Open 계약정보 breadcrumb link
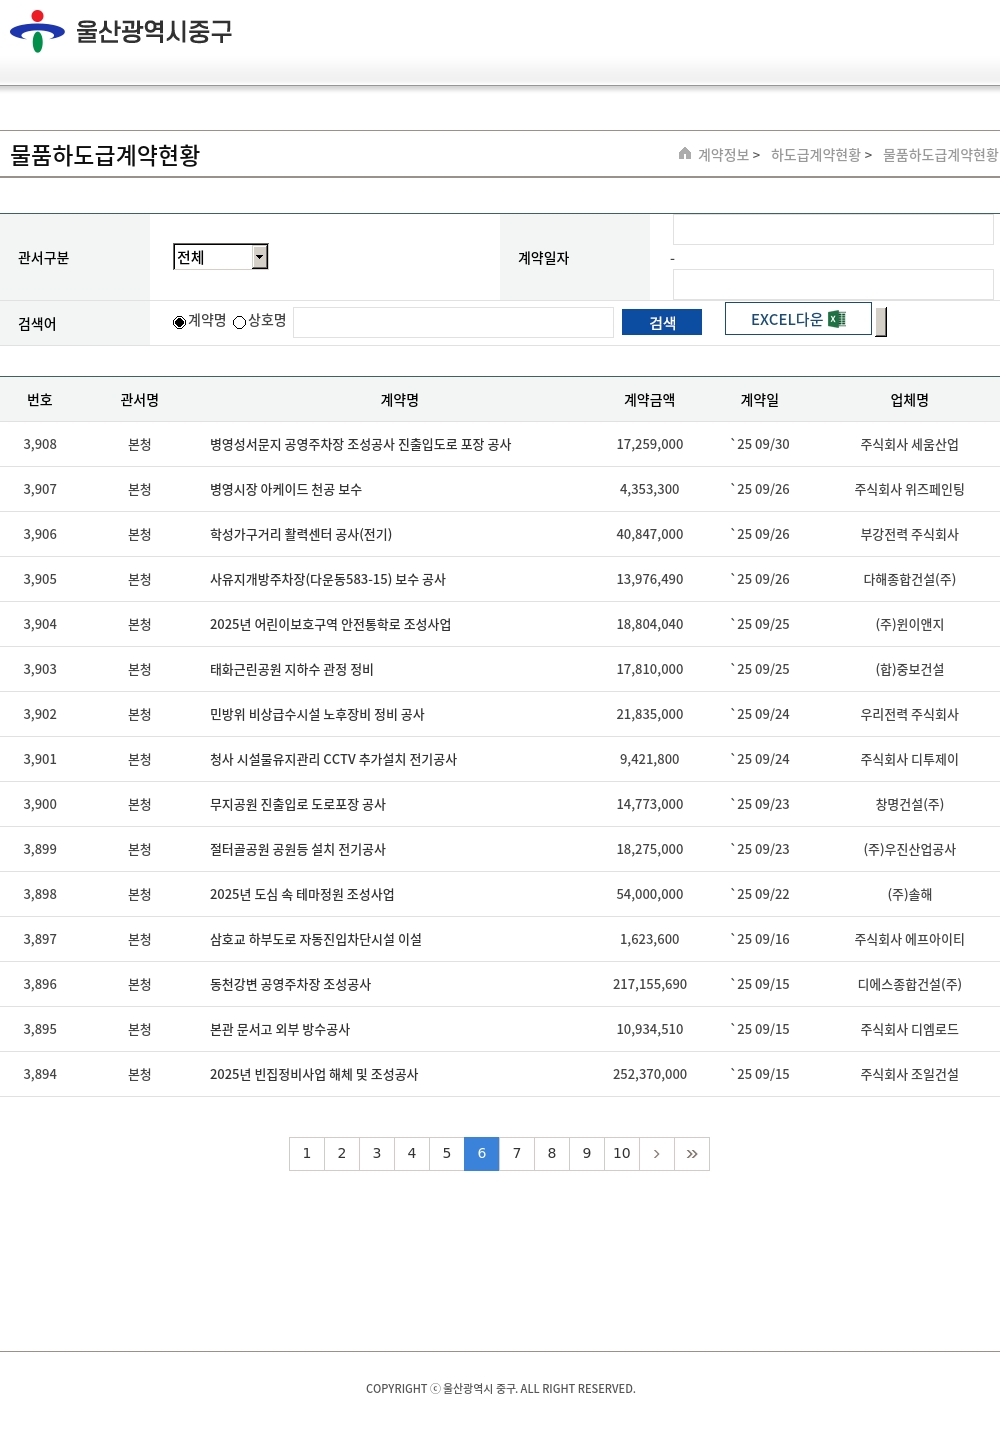Viewport: 1000px width, 1452px height. coord(723,155)
